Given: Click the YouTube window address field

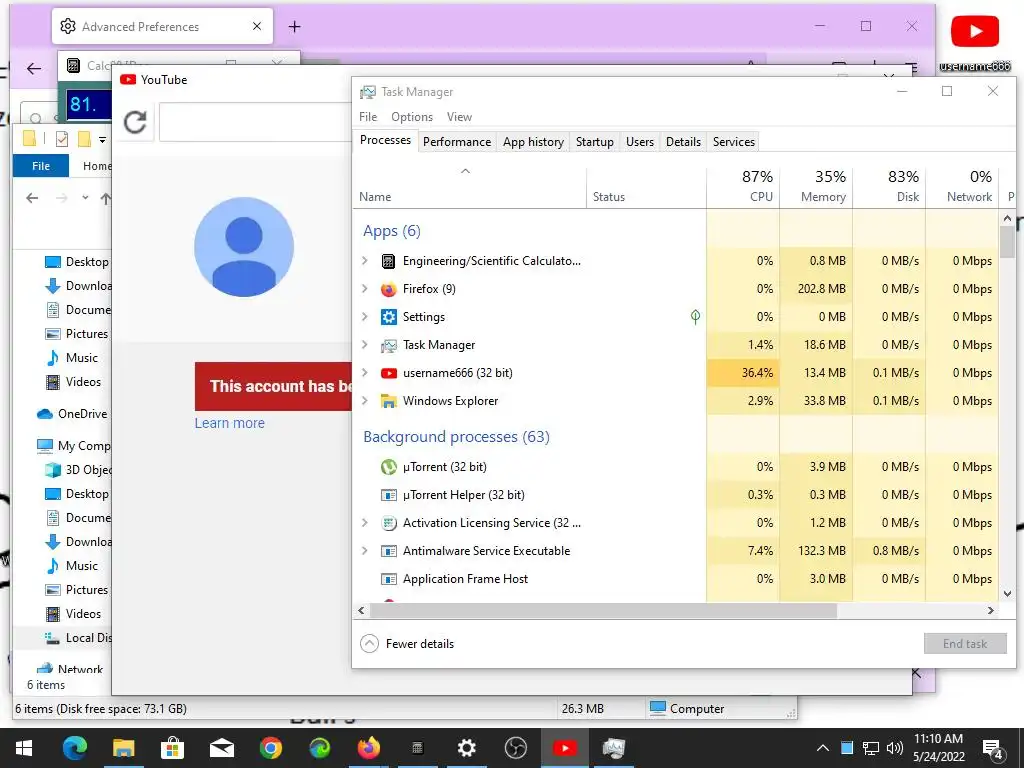Looking at the screenshot, I should click(x=255, y=122).
